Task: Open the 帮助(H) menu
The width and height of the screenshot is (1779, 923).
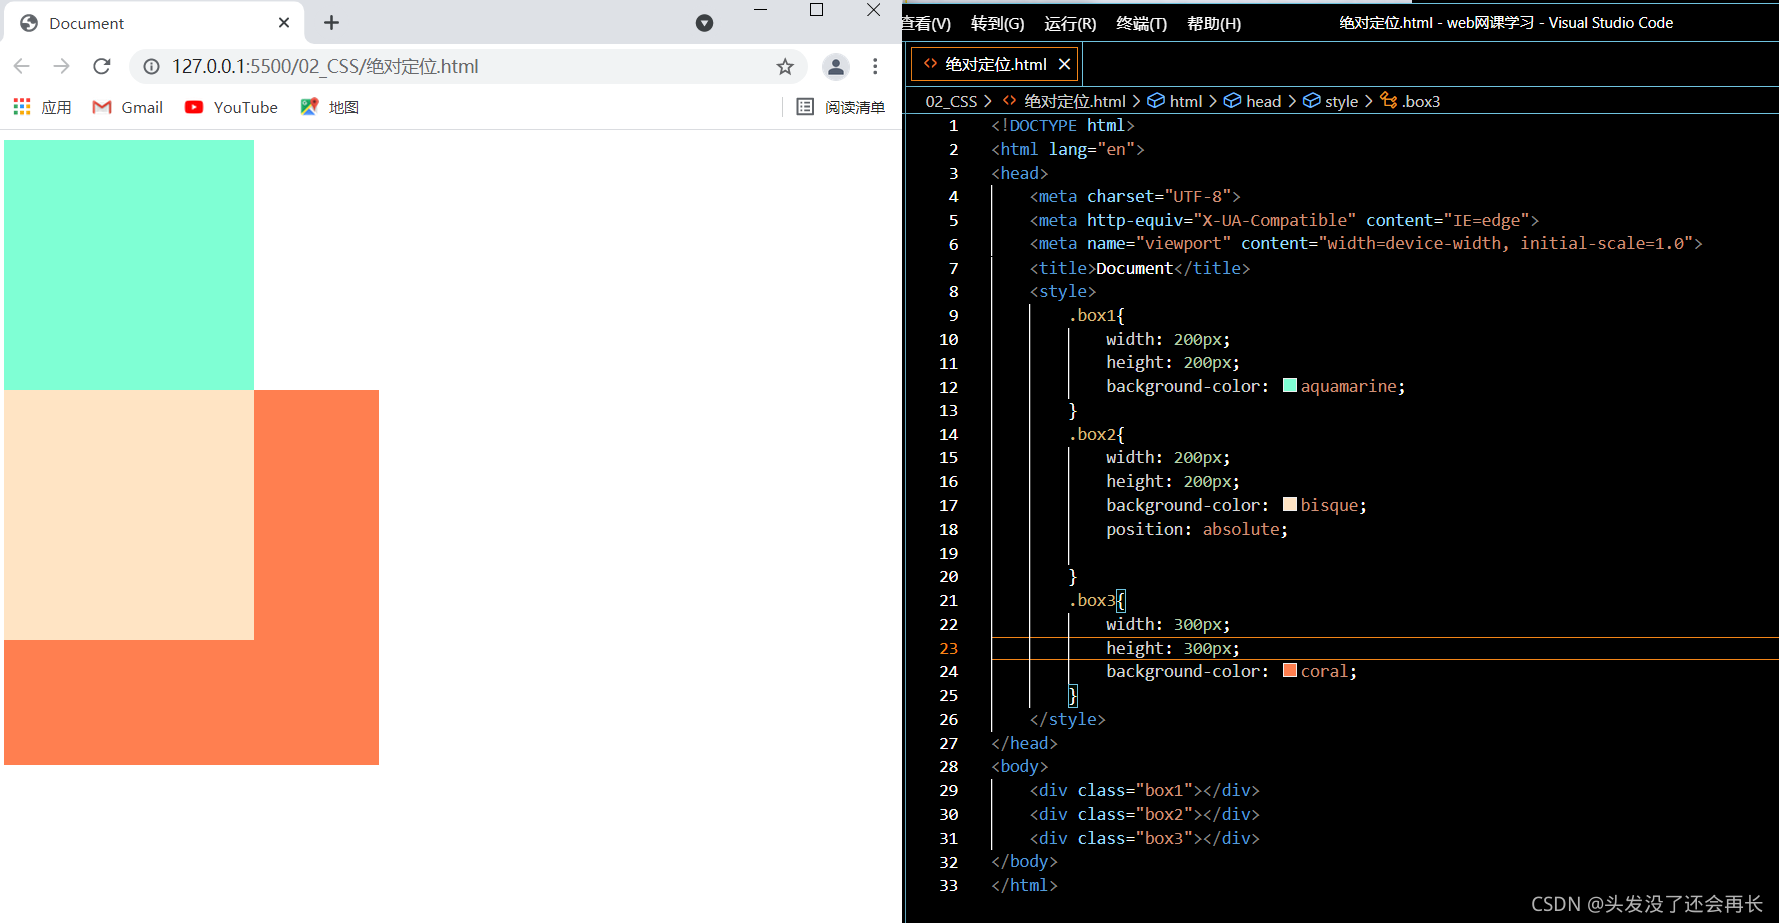Action: [x=1214, y=23]
